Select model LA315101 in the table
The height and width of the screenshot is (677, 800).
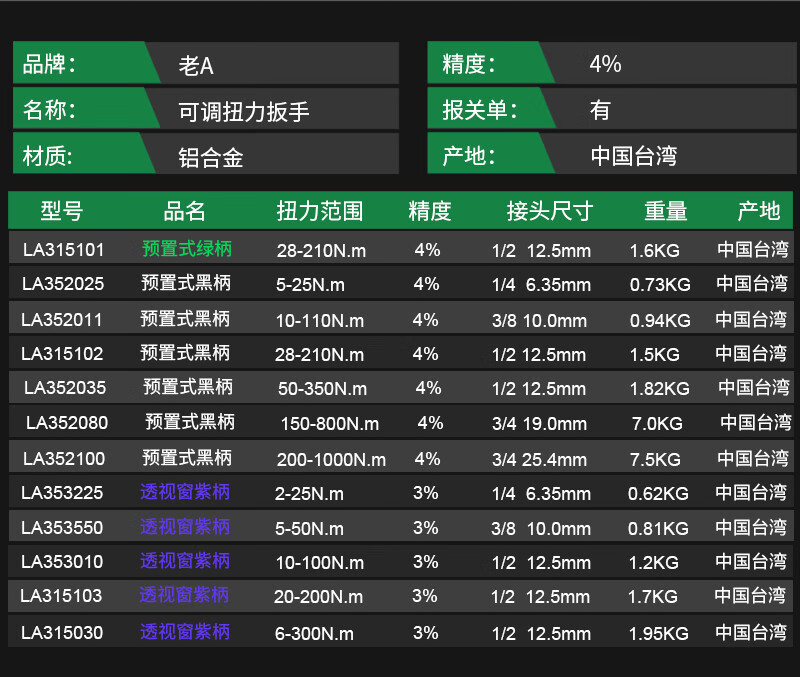pos(64,250)
